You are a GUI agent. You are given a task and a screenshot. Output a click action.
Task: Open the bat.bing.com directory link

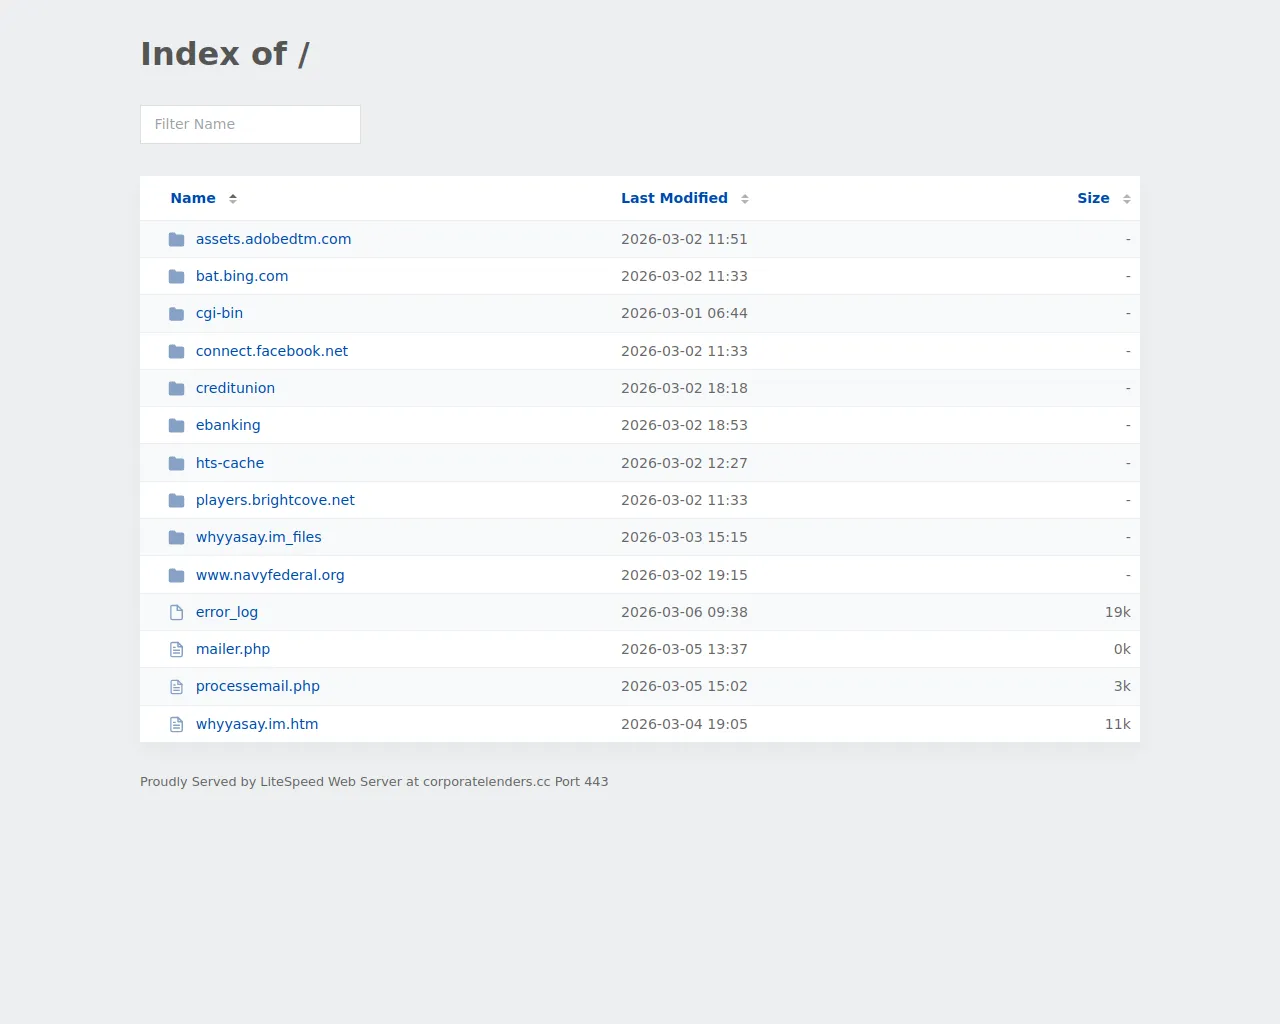pyautogui.click(x=242, y=276)
